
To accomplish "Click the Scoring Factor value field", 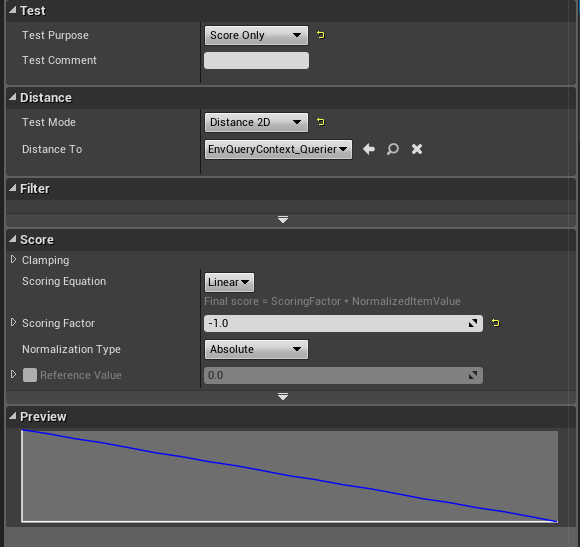I will (x=343, y=324).
